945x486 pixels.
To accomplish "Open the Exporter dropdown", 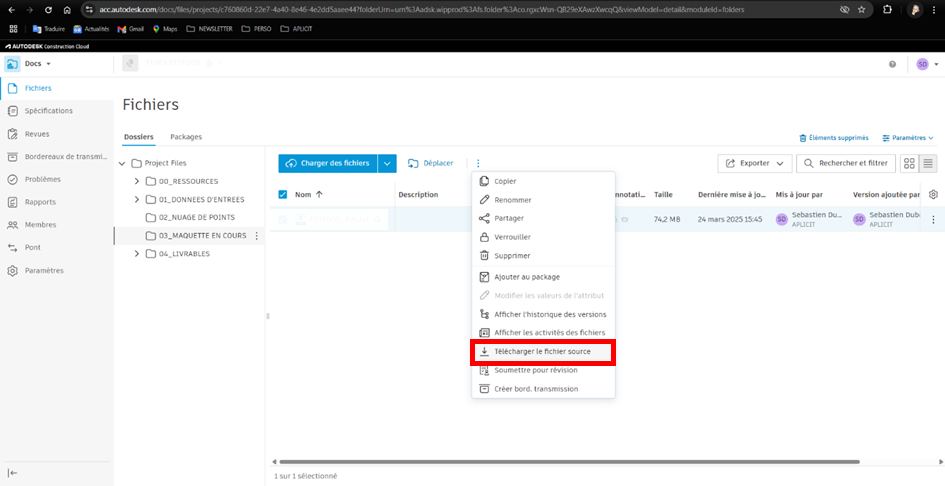I will pos(754,163).
